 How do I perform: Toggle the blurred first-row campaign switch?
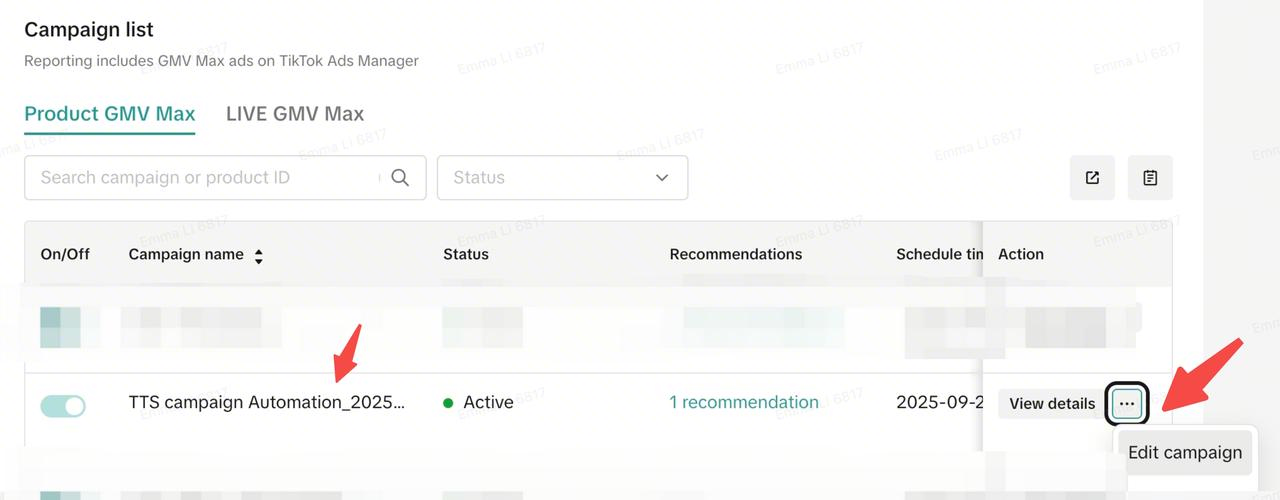tap(60, 327)
